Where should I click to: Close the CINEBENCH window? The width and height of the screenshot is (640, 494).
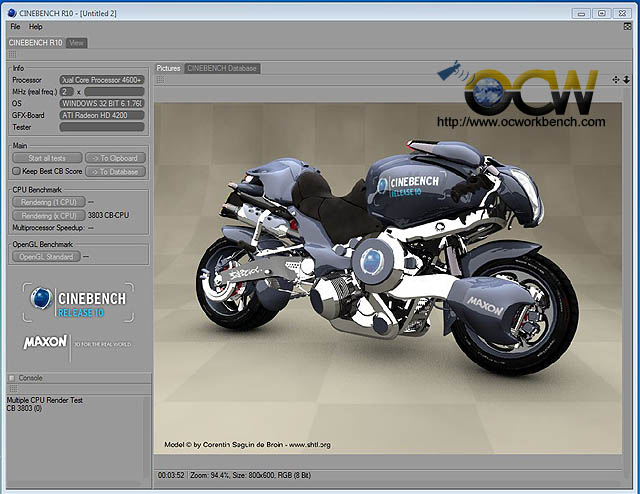pyautogui.click(x=622, y=13)
